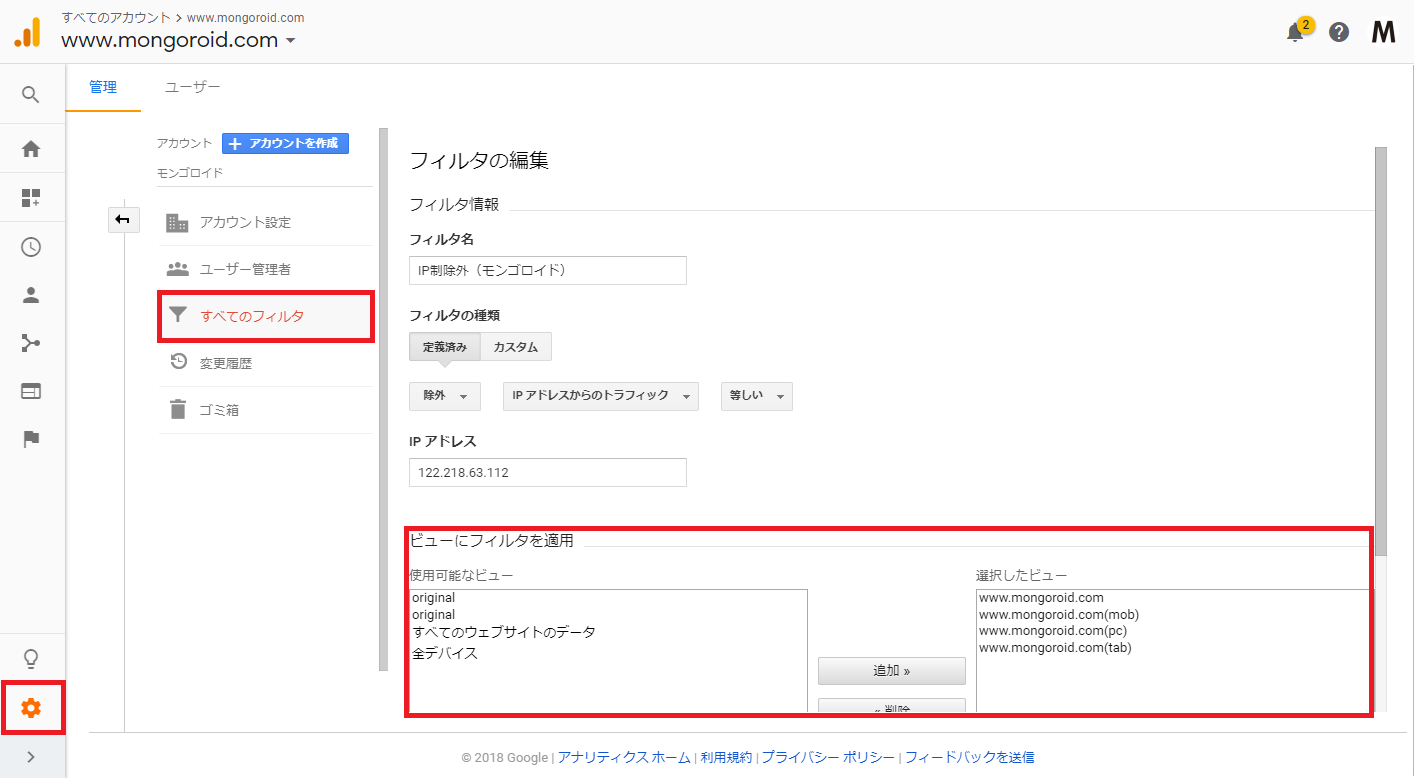The width and height of the screenshot is (1414, 778).
Task: Open the 除外 filter type dropdown
Action: coord(445,396)
